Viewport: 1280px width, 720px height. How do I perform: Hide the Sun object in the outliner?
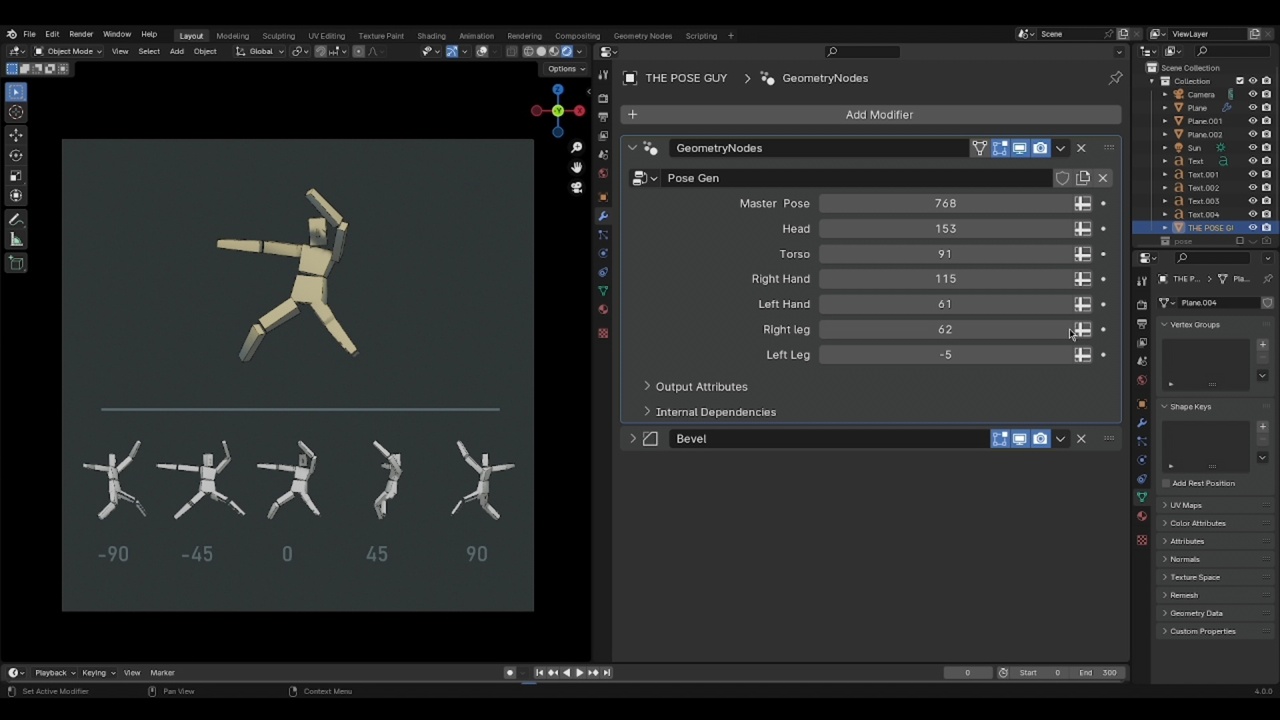pos(1253,147)
